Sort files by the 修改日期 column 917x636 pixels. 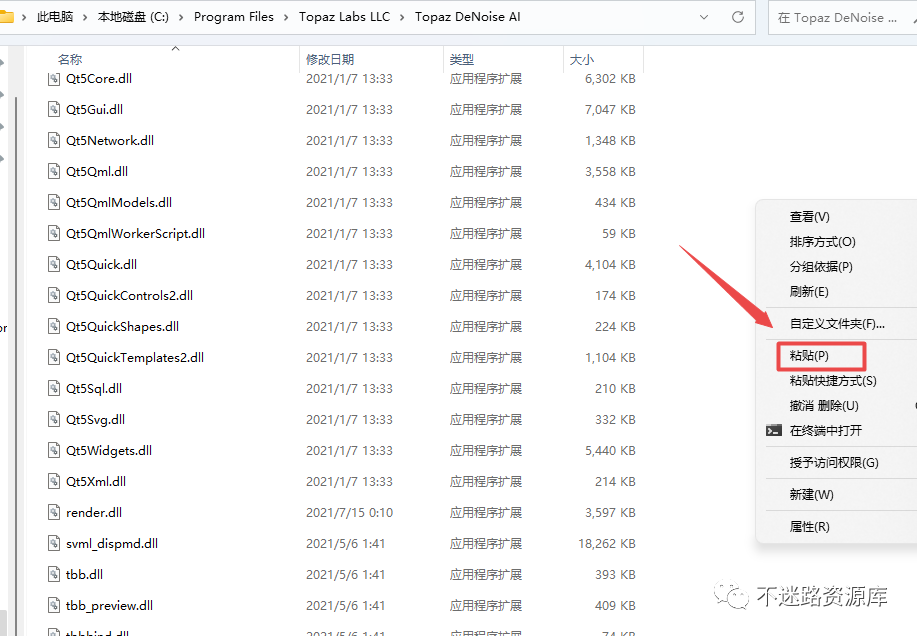[x=330, y=60]
